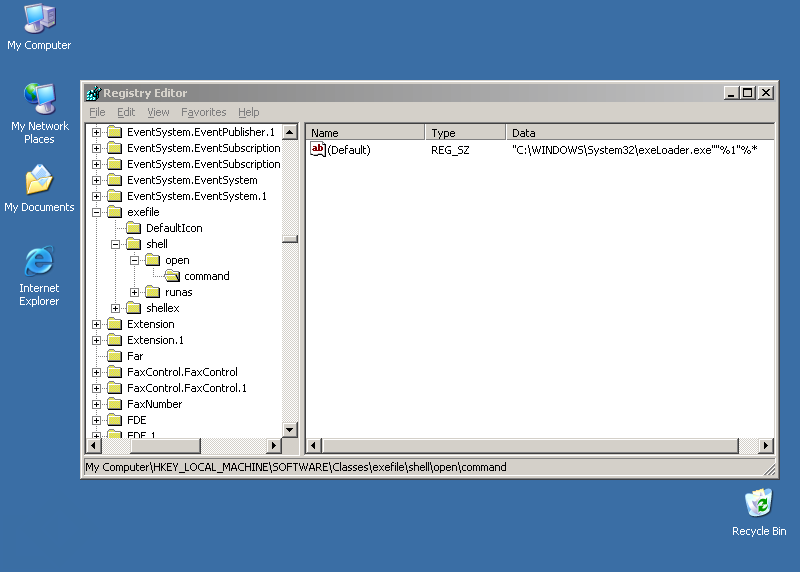Click the FaxNumber folder icon

click(x=115, y=404)
